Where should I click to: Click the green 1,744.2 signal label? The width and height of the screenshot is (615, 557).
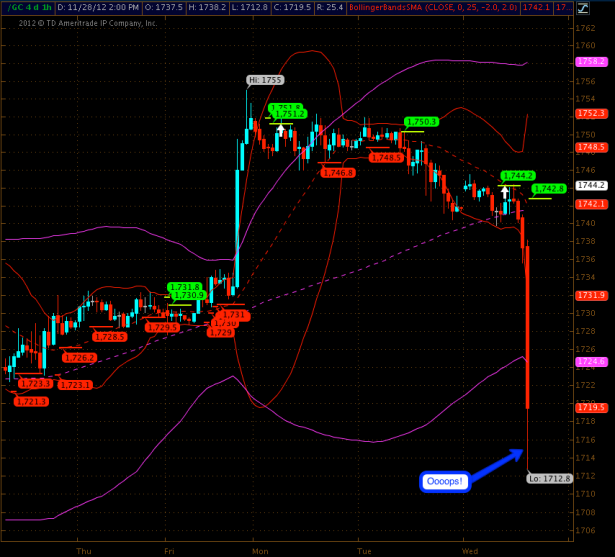click(518, 175)
